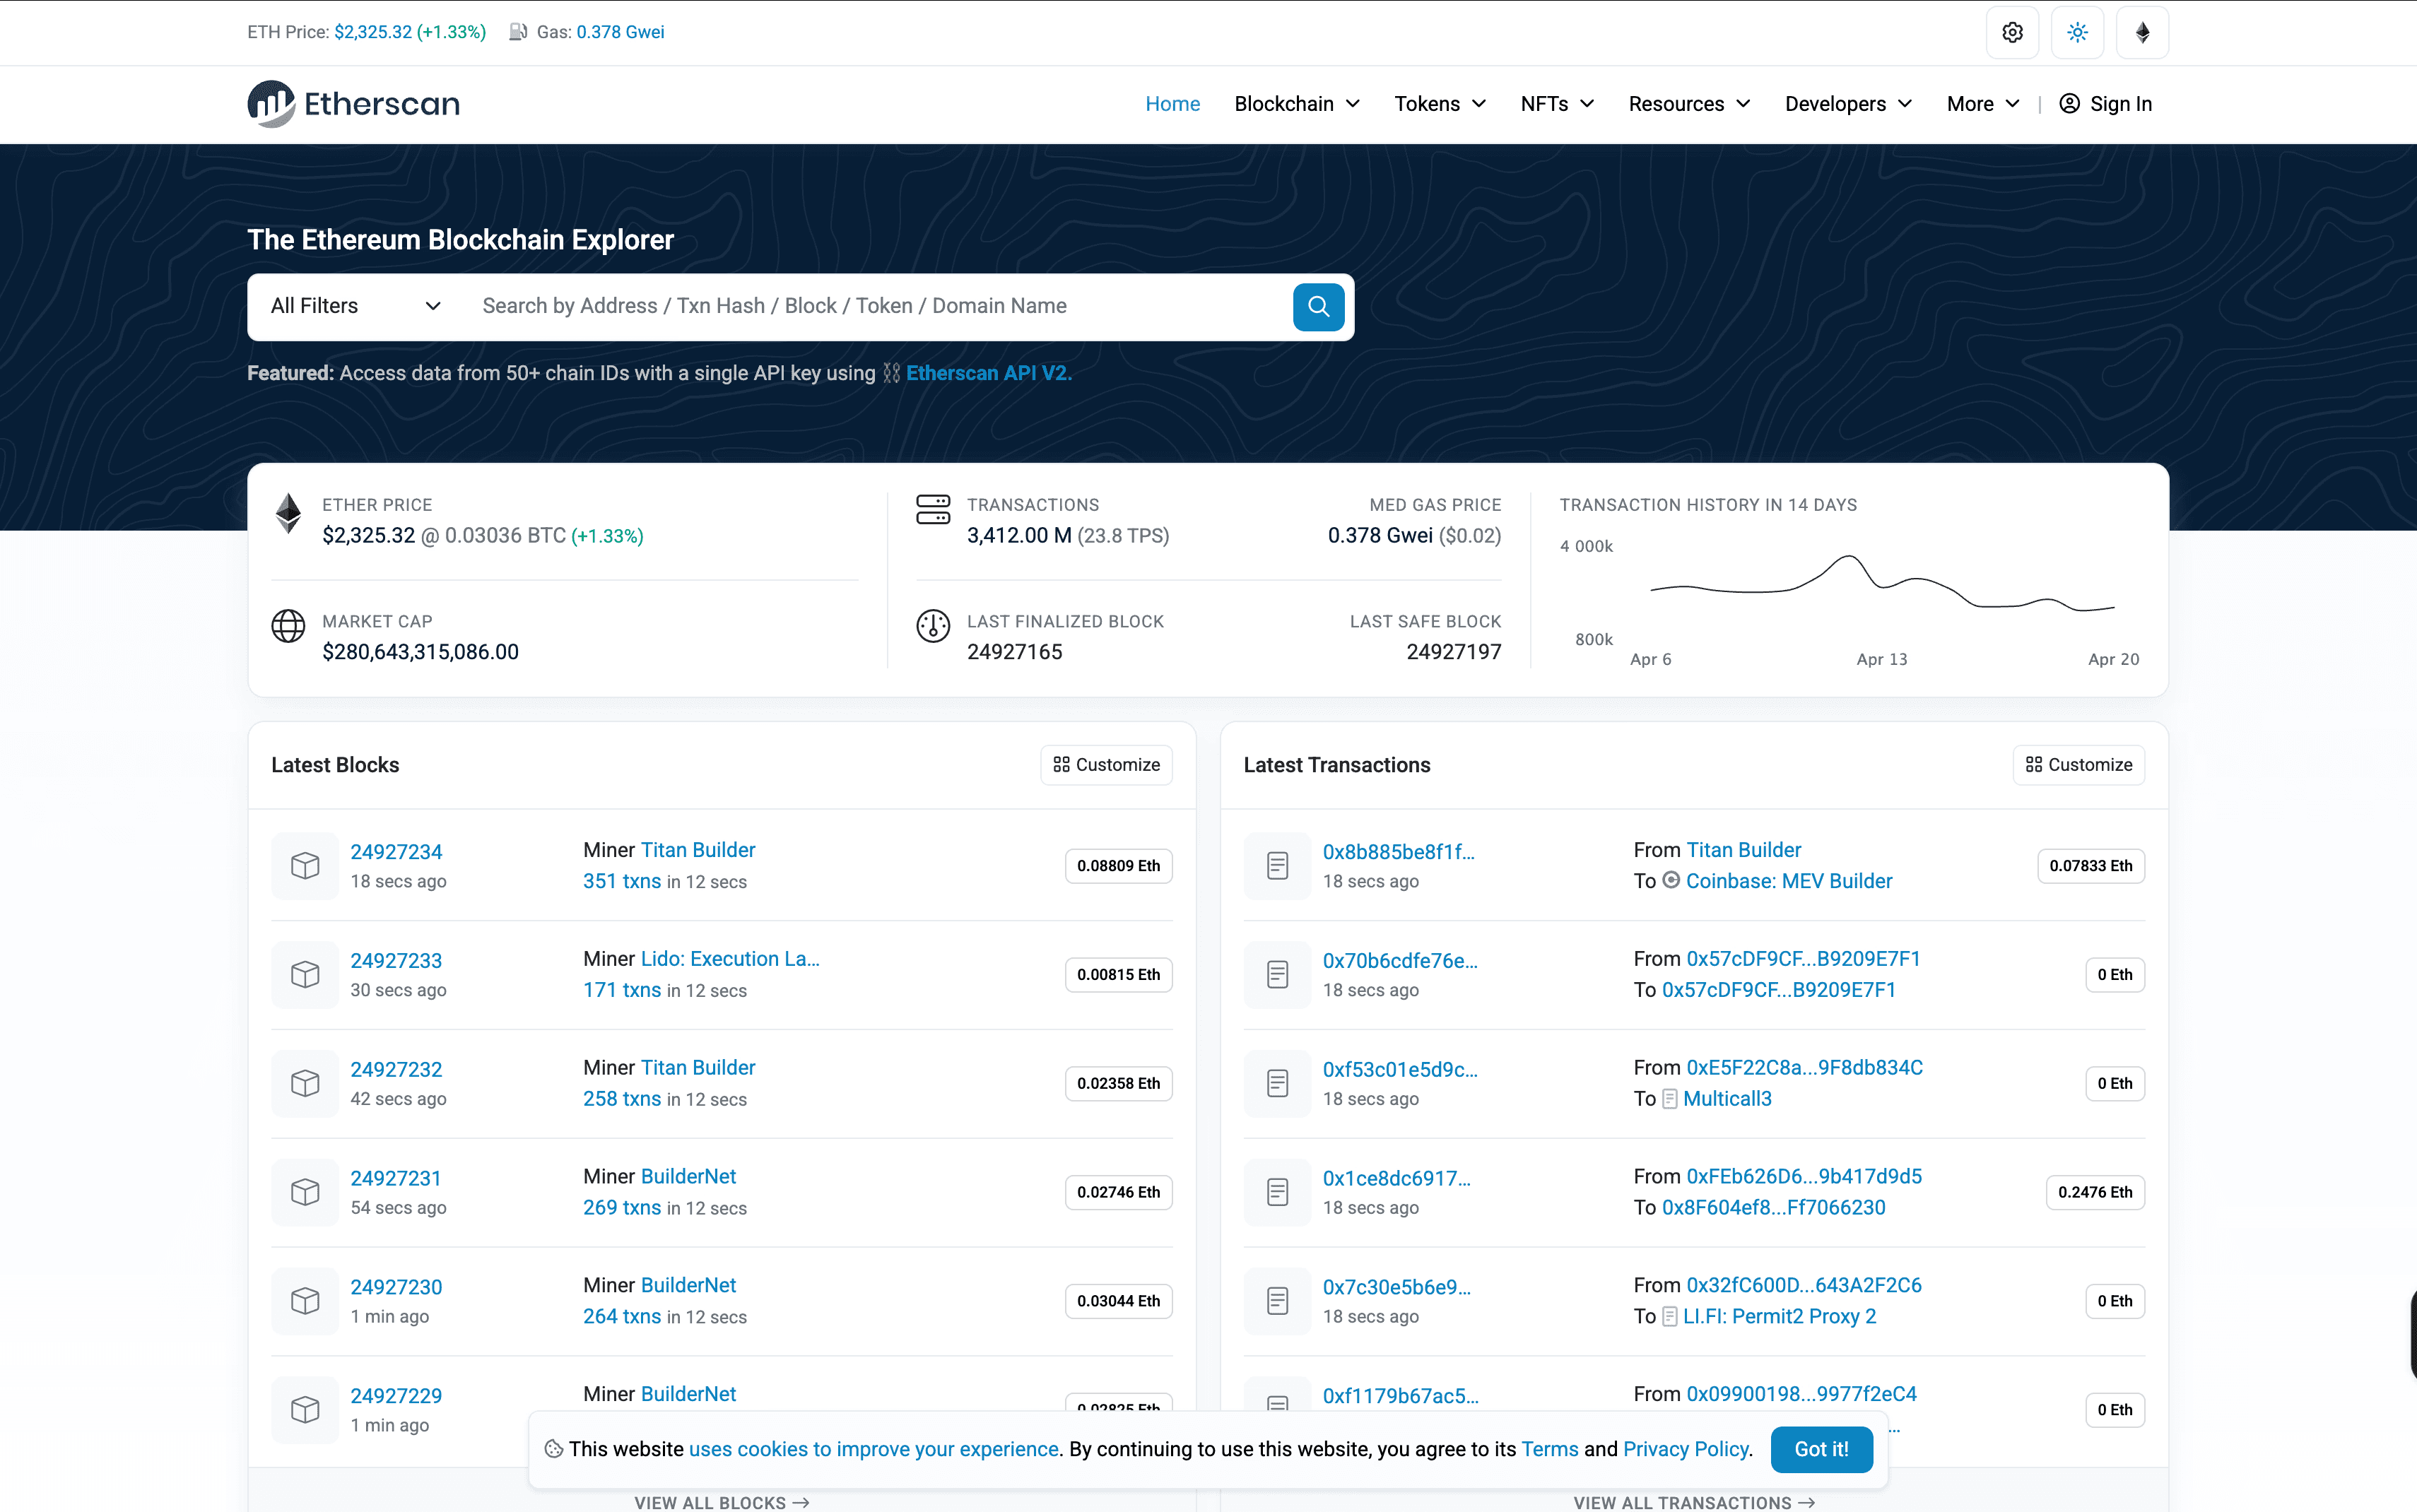Viewport: 2417px width, 1512px height.
Task: Open Titan Builder miner for block 24927232
Action: point(698,1067)
